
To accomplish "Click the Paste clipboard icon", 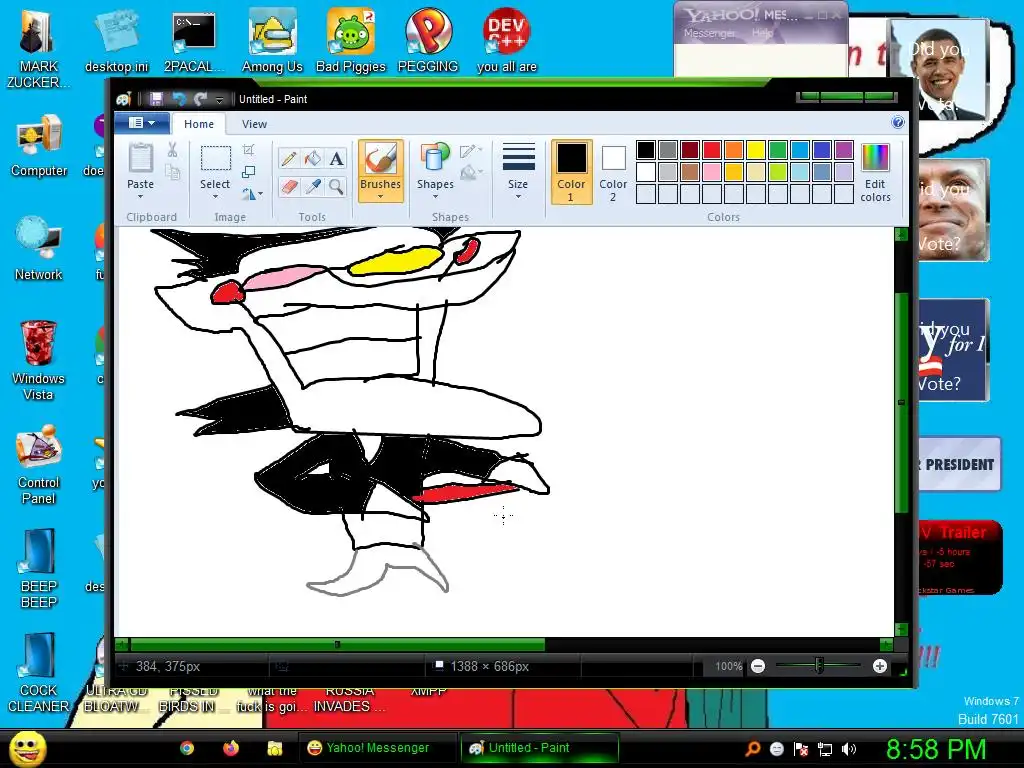I will pos(140,158).
